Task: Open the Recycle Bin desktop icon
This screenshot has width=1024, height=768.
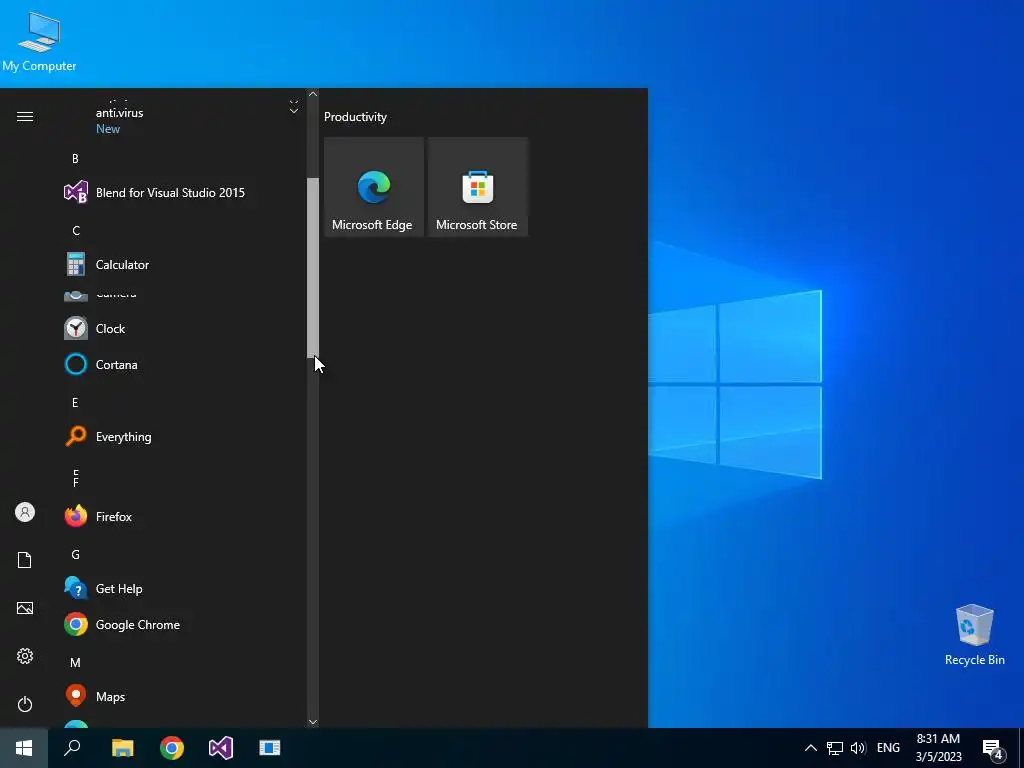Action: (x=974, y=635)
